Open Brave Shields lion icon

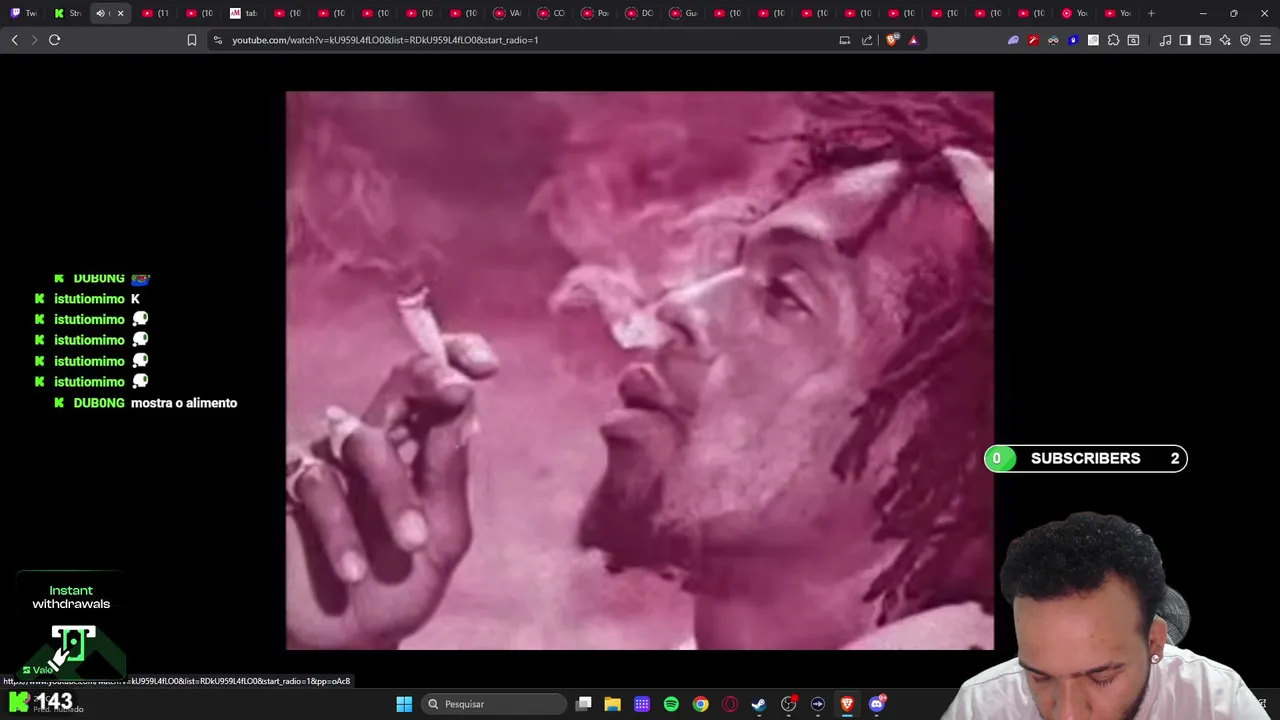892,40
